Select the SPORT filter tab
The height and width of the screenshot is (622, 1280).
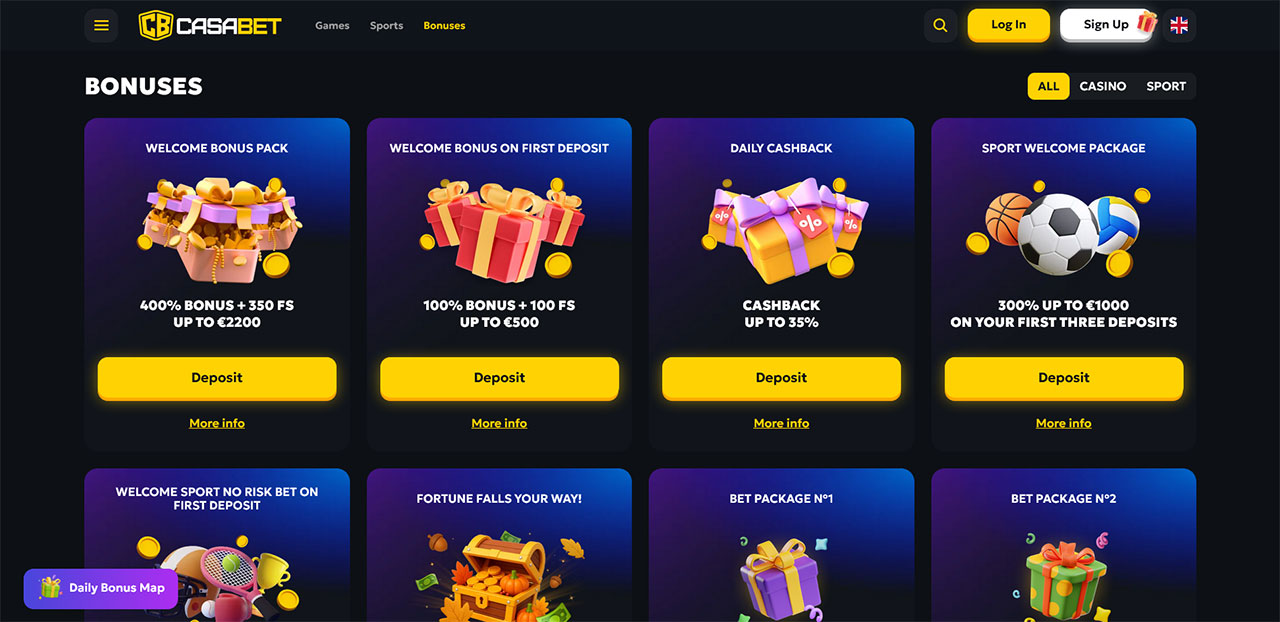[1166, 86]
